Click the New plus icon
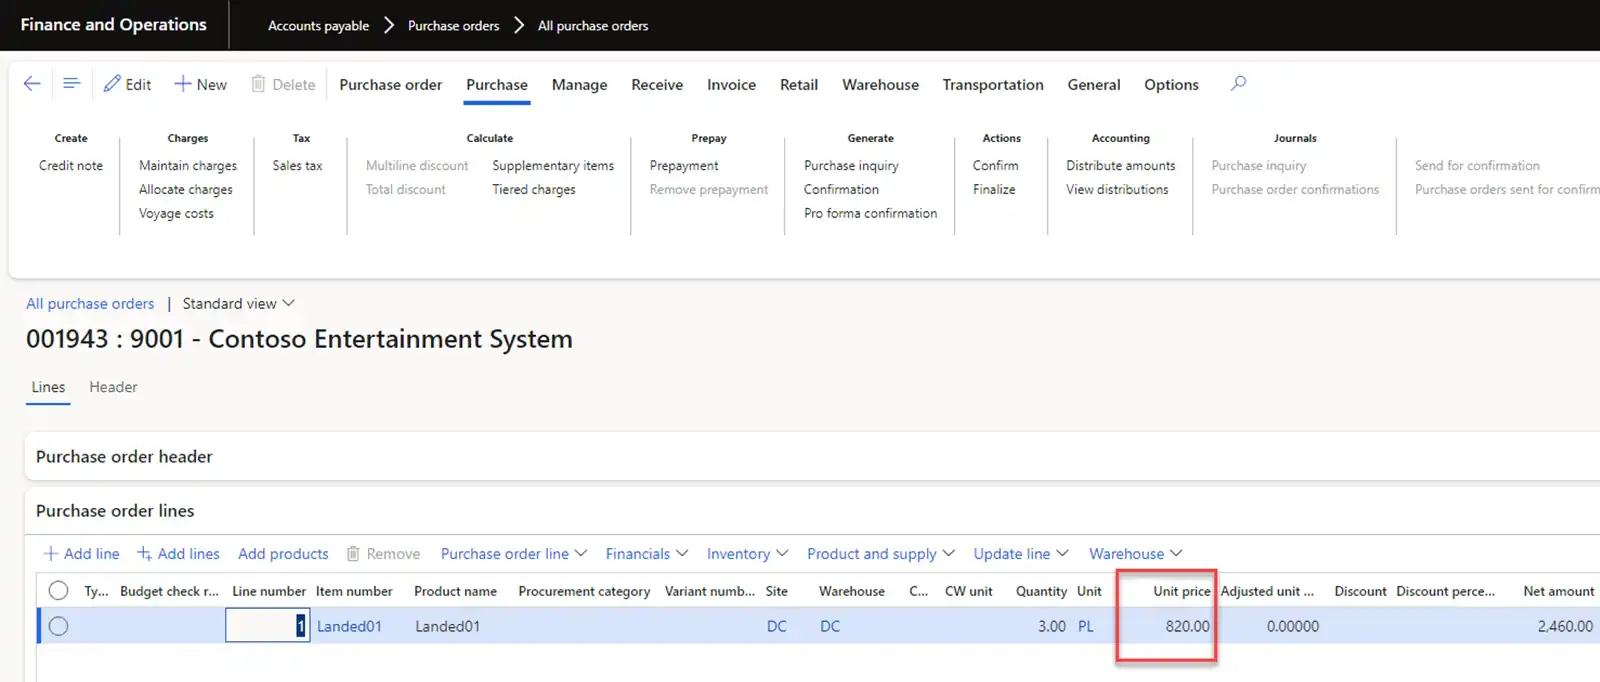This screenshot has height=682, width=1600. (x=182, y=84)
